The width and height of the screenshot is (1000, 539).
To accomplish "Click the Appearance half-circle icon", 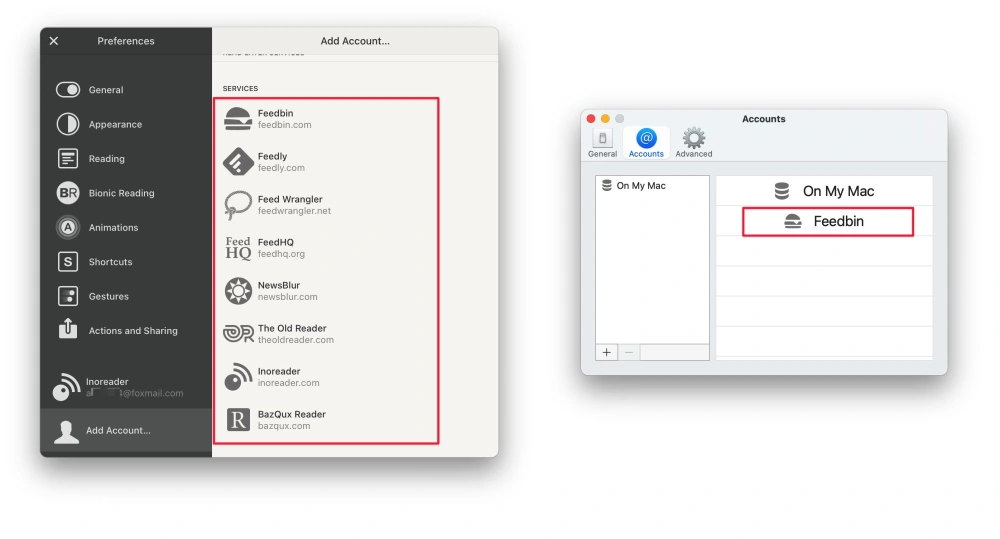I will coord(68,124).
